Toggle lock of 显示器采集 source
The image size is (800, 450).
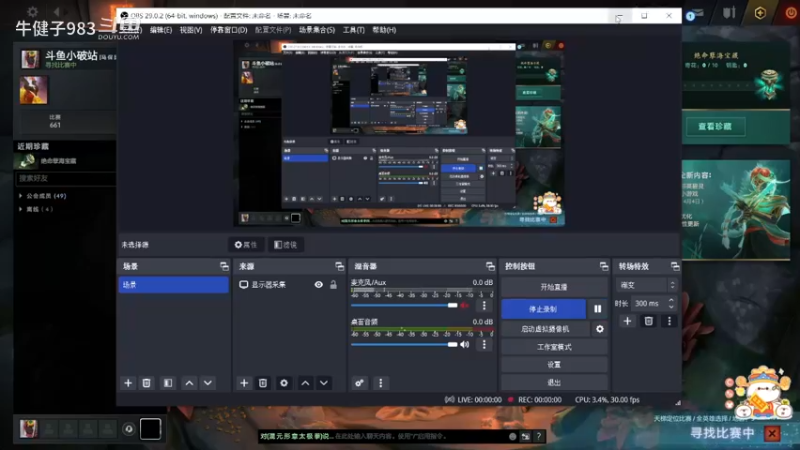333,285
